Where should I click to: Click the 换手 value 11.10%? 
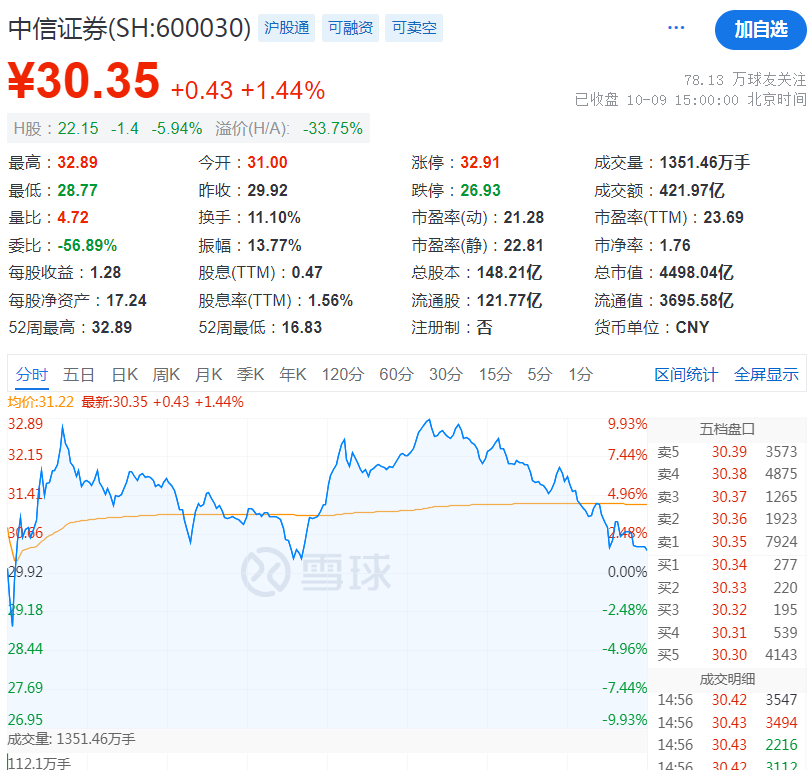pos(274,217)
